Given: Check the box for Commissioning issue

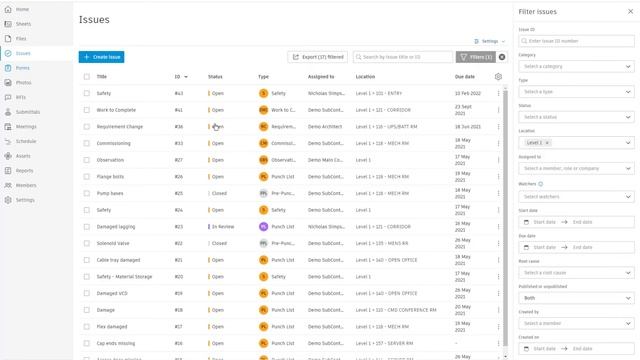Looking at the screenshot, I should pos(87,144).
